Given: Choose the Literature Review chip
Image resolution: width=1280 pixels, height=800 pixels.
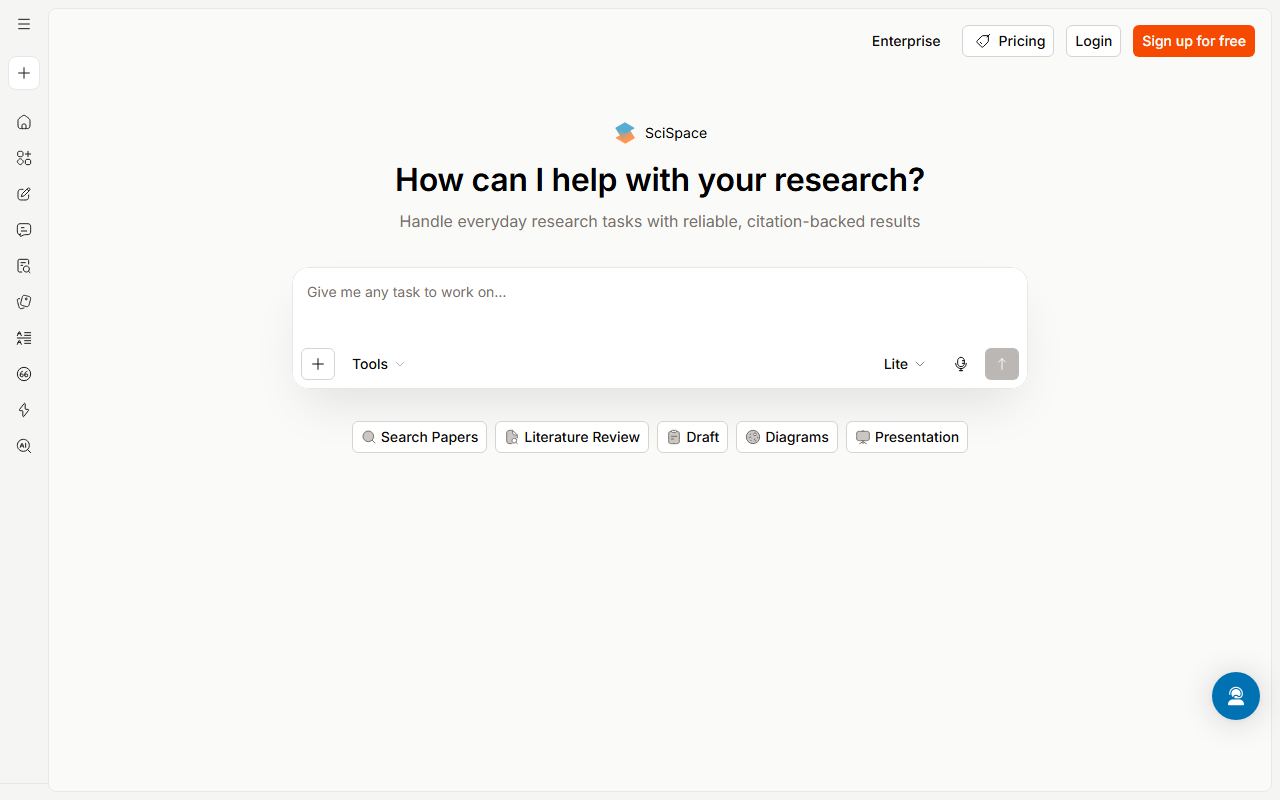Looking at the screenshot, I should [572, 437].
